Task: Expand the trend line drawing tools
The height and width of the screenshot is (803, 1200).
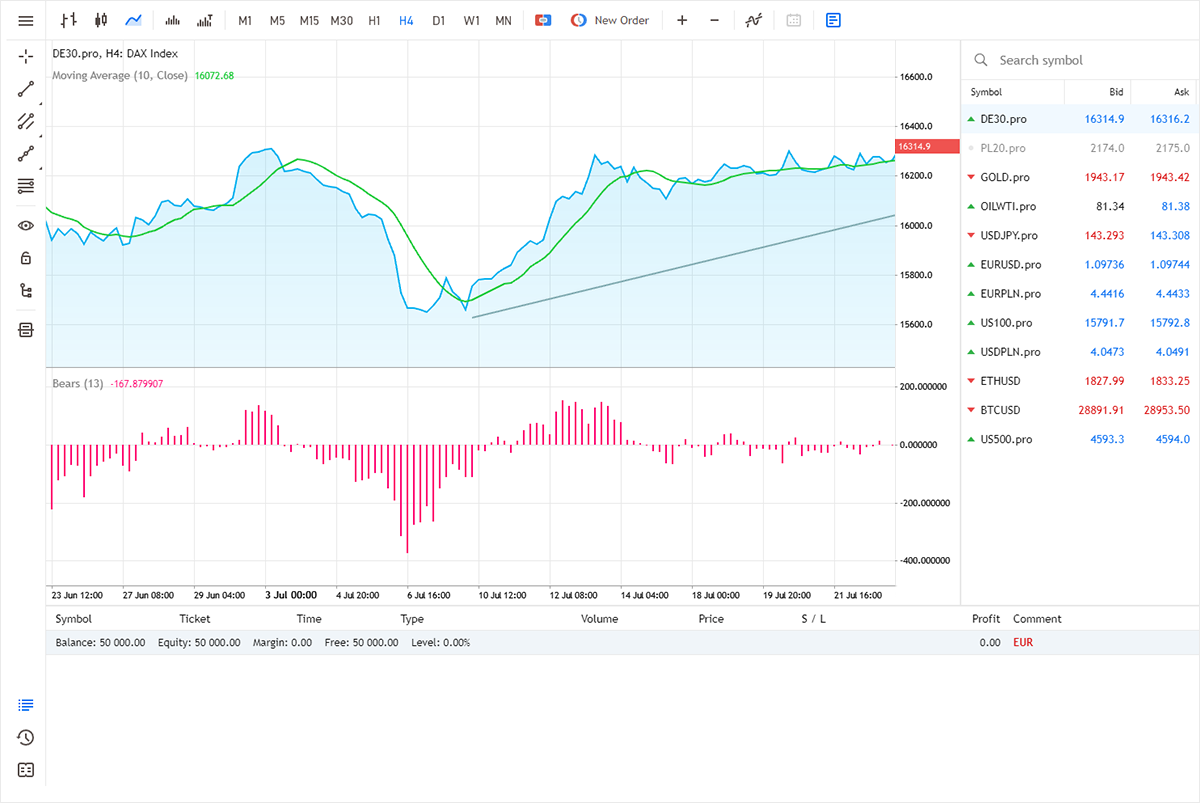Action: click(26, 89)
